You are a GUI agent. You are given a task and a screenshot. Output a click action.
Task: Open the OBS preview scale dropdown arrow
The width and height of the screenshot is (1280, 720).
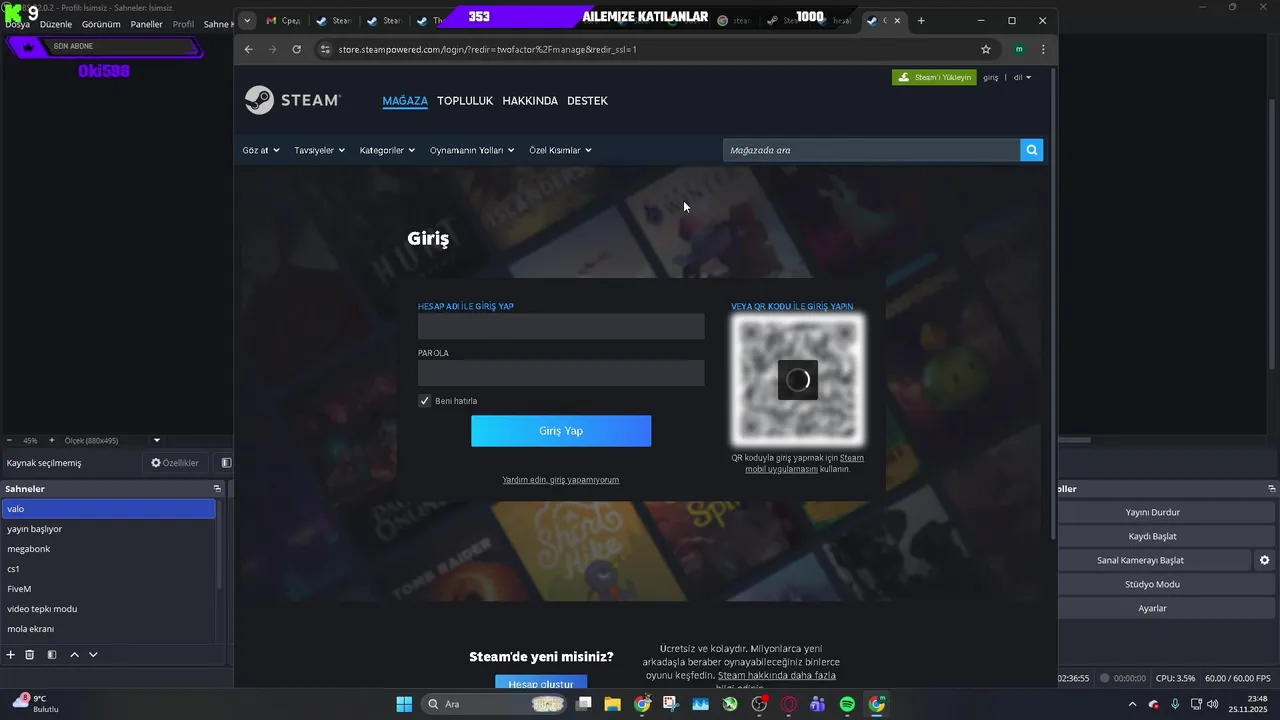tap(157, 440)
